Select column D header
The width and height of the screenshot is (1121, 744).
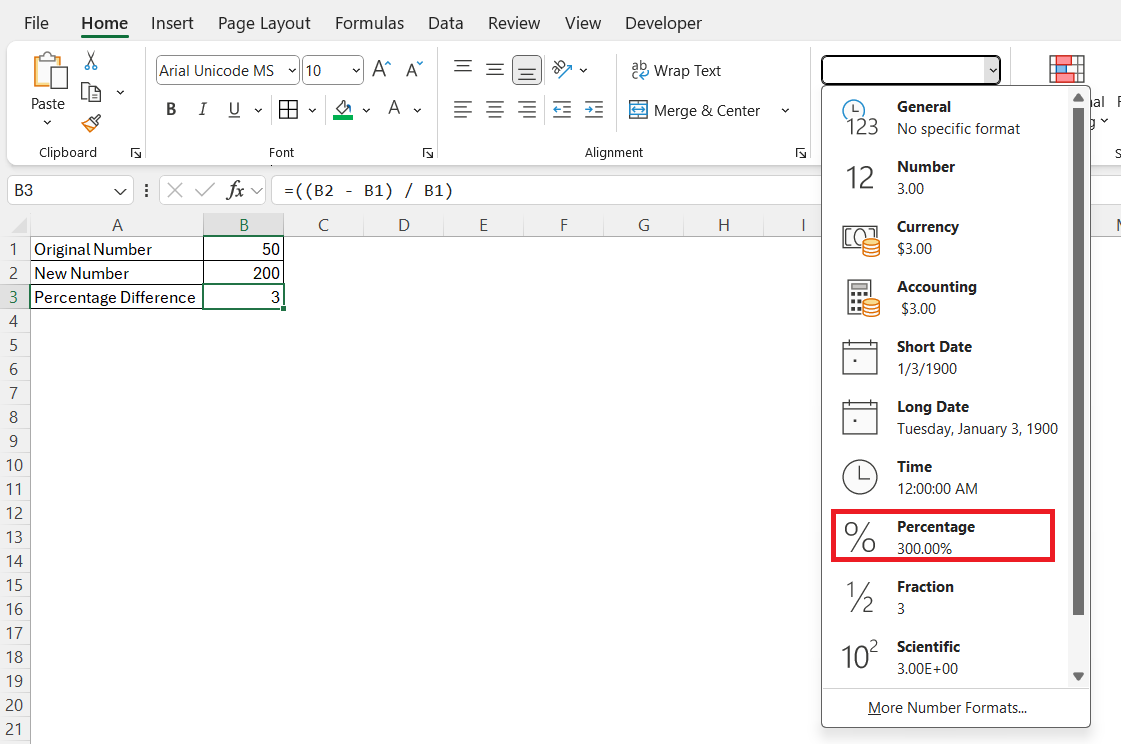[x=403, y=225]
